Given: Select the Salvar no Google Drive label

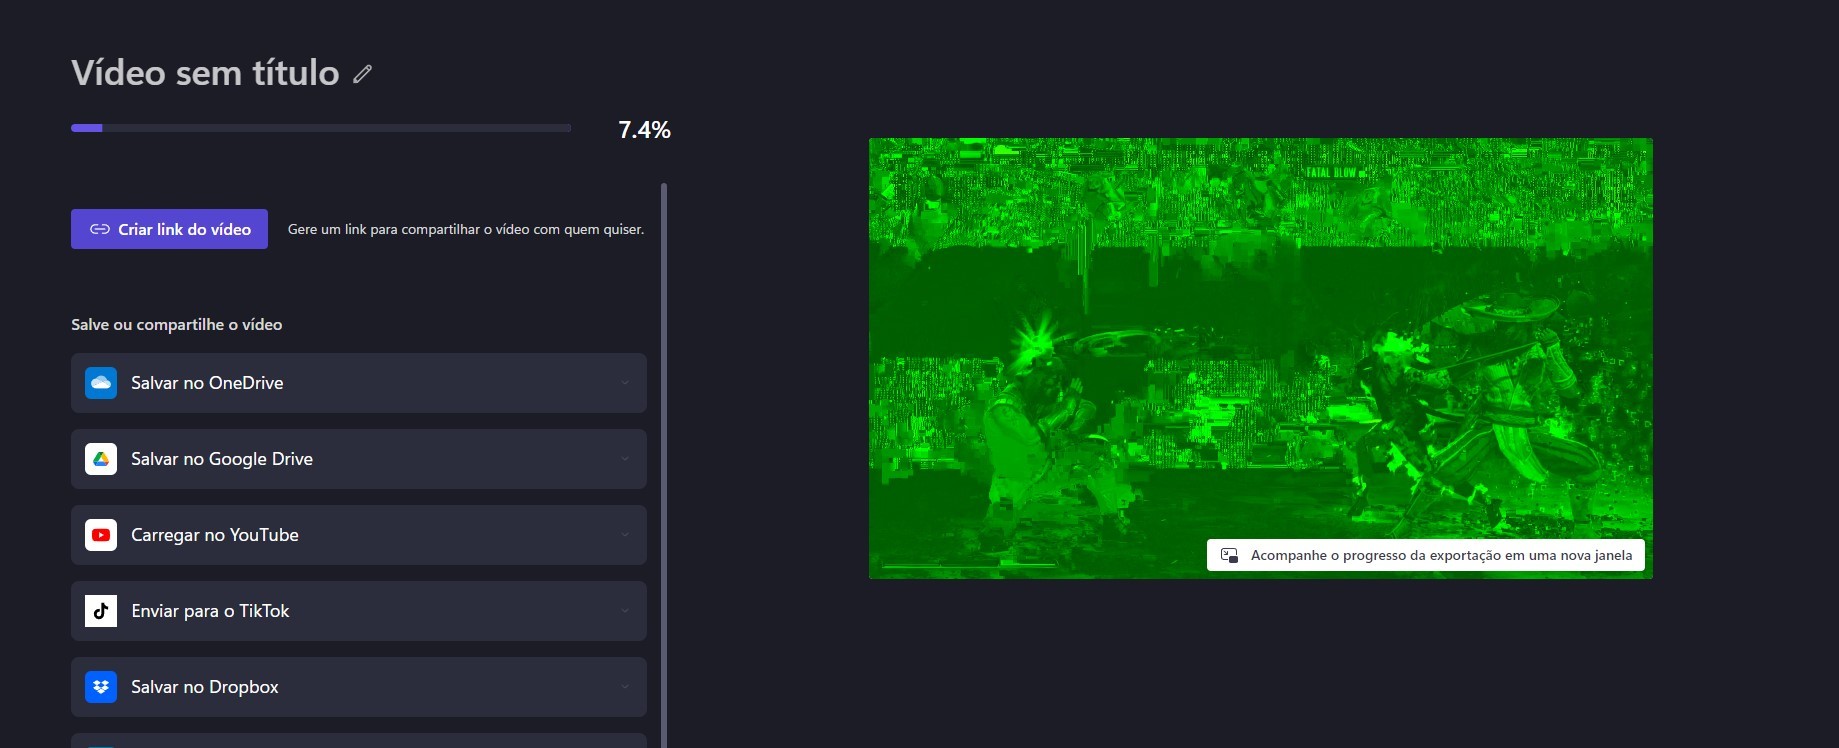Looking at the screenshot, I should click(222, 459).
